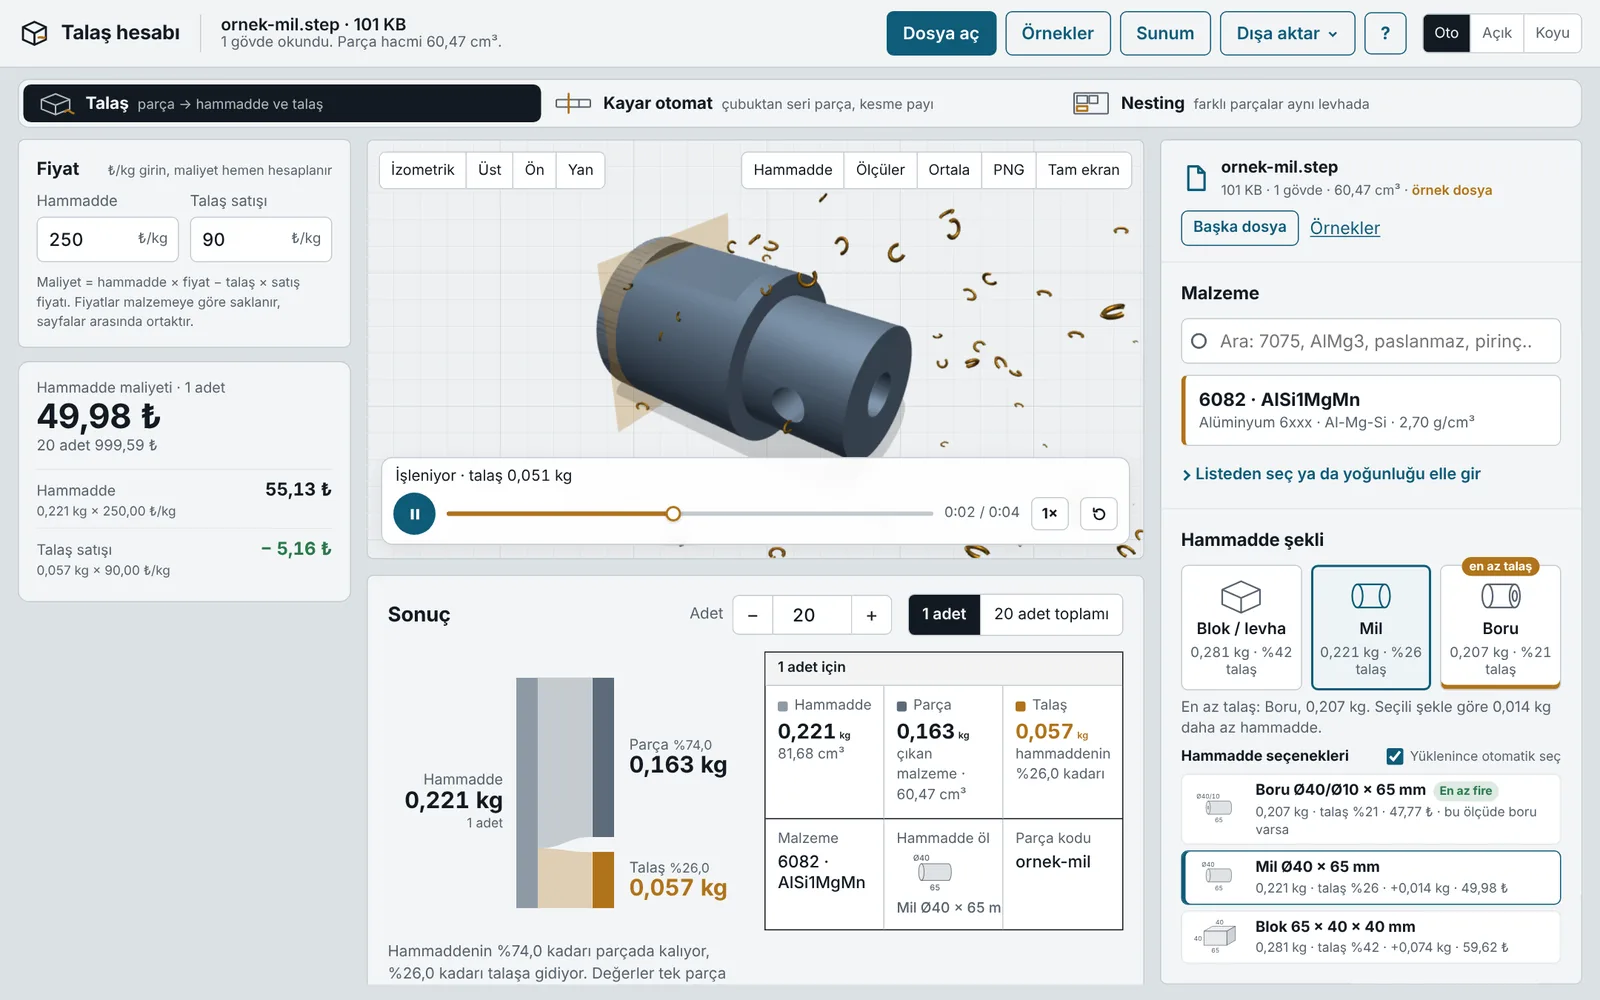Click the Nesting layout icon

pyautogui.click(x=1091, y=103)
